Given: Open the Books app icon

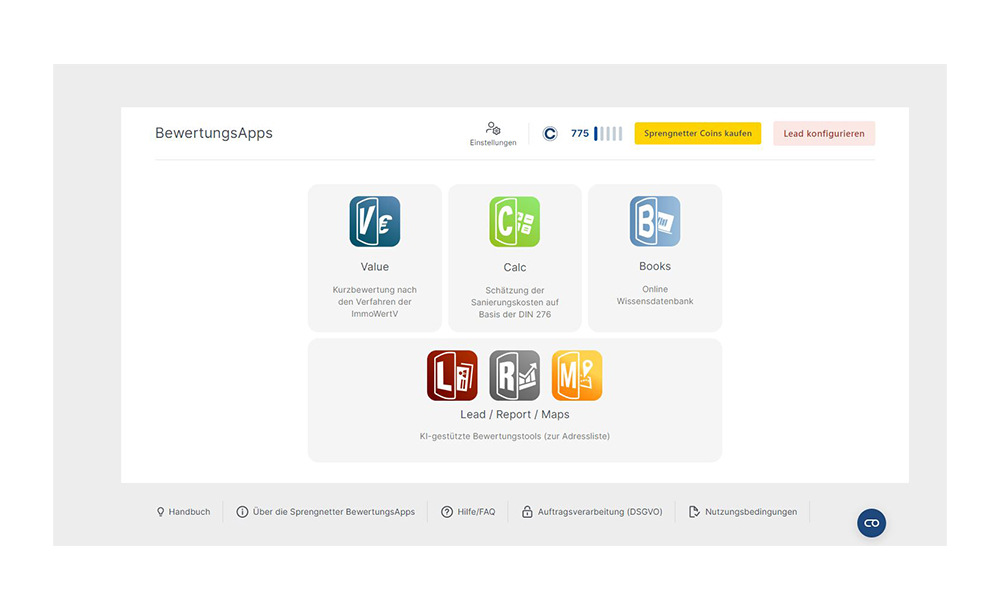Looking at the screenshot, I should [x=655, y=221].
